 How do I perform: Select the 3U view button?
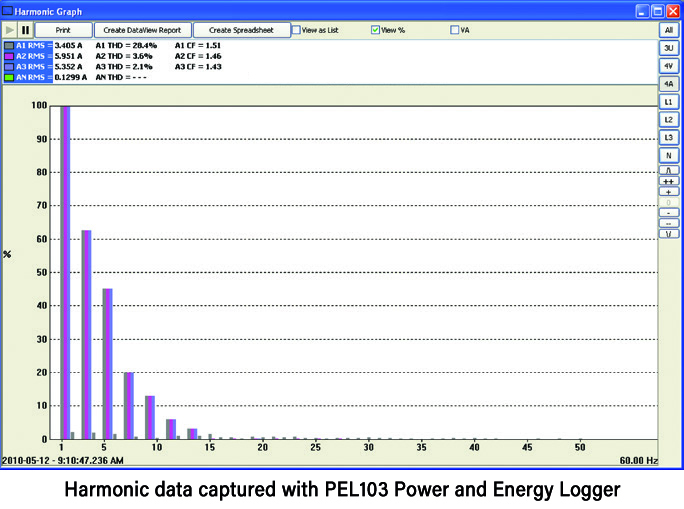[669, 48]
